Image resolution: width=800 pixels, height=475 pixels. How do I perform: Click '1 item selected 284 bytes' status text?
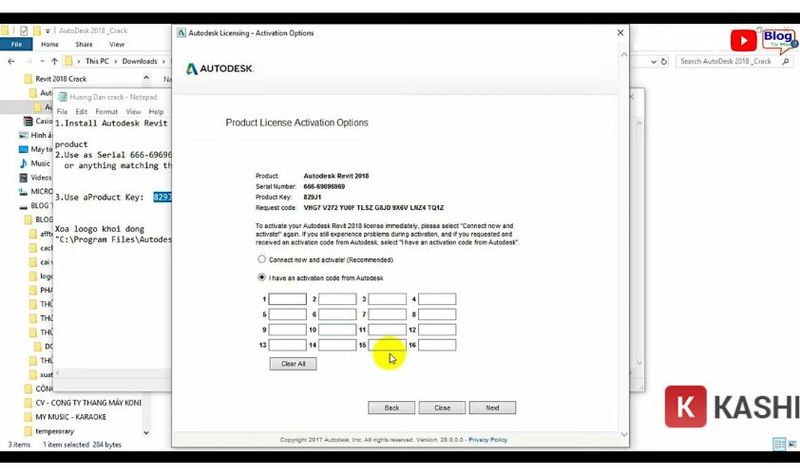[82, 445]
